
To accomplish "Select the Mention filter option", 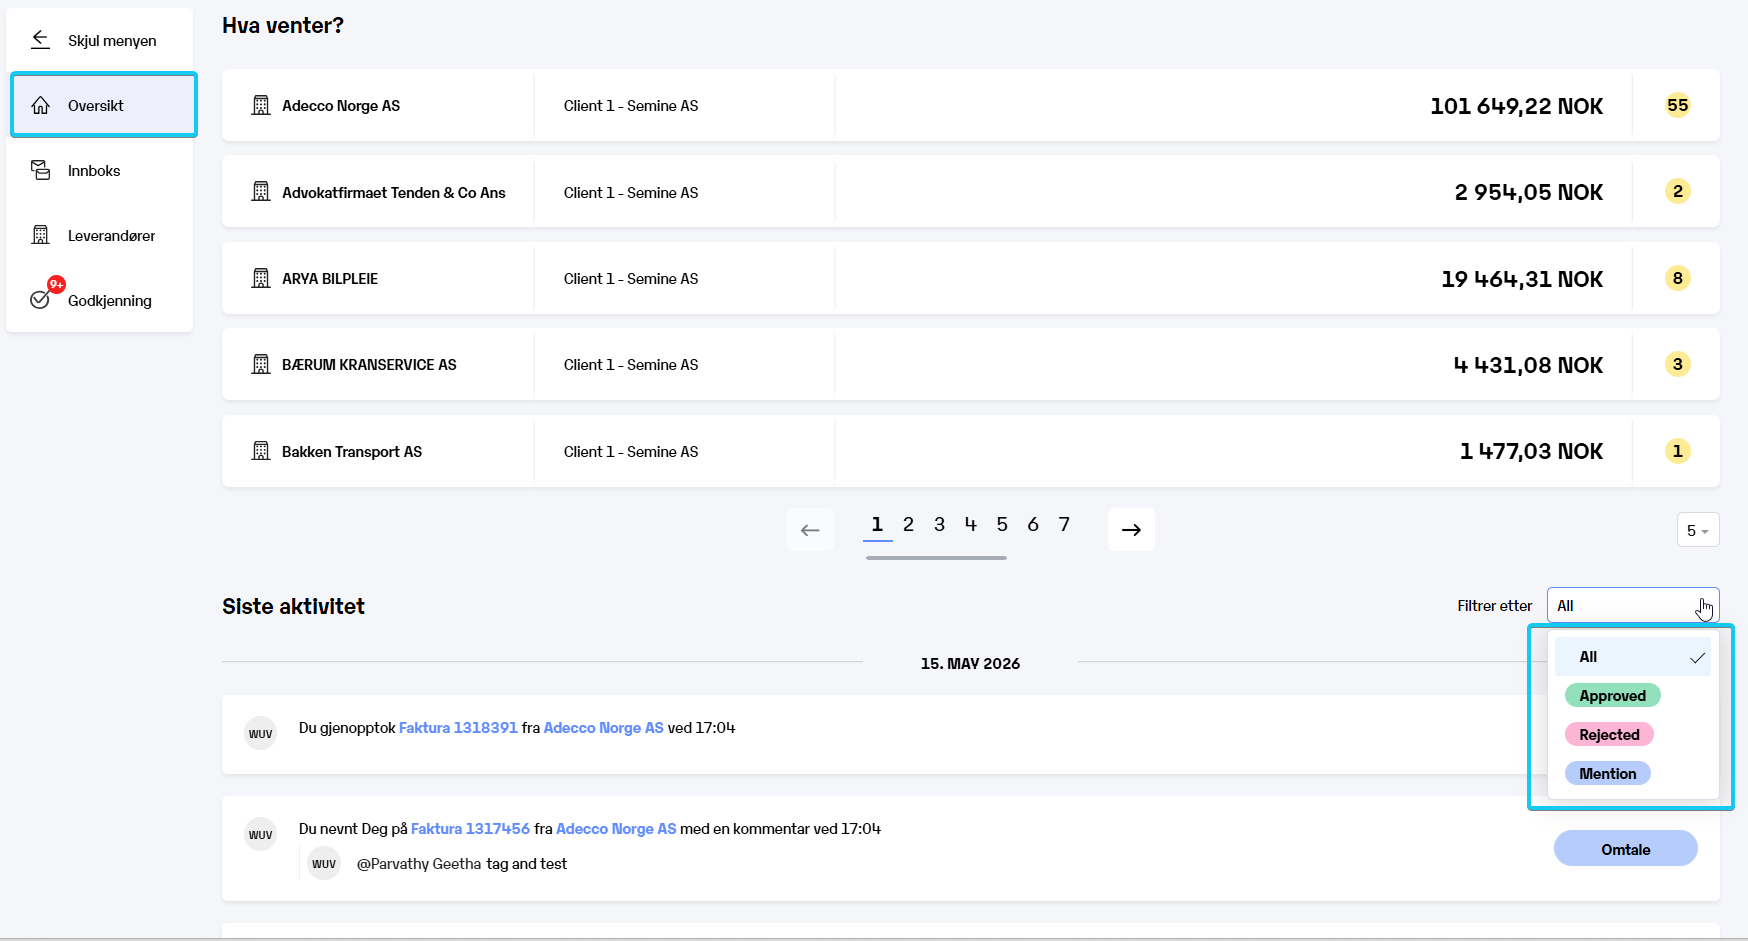I will (x=1607, y=774).
